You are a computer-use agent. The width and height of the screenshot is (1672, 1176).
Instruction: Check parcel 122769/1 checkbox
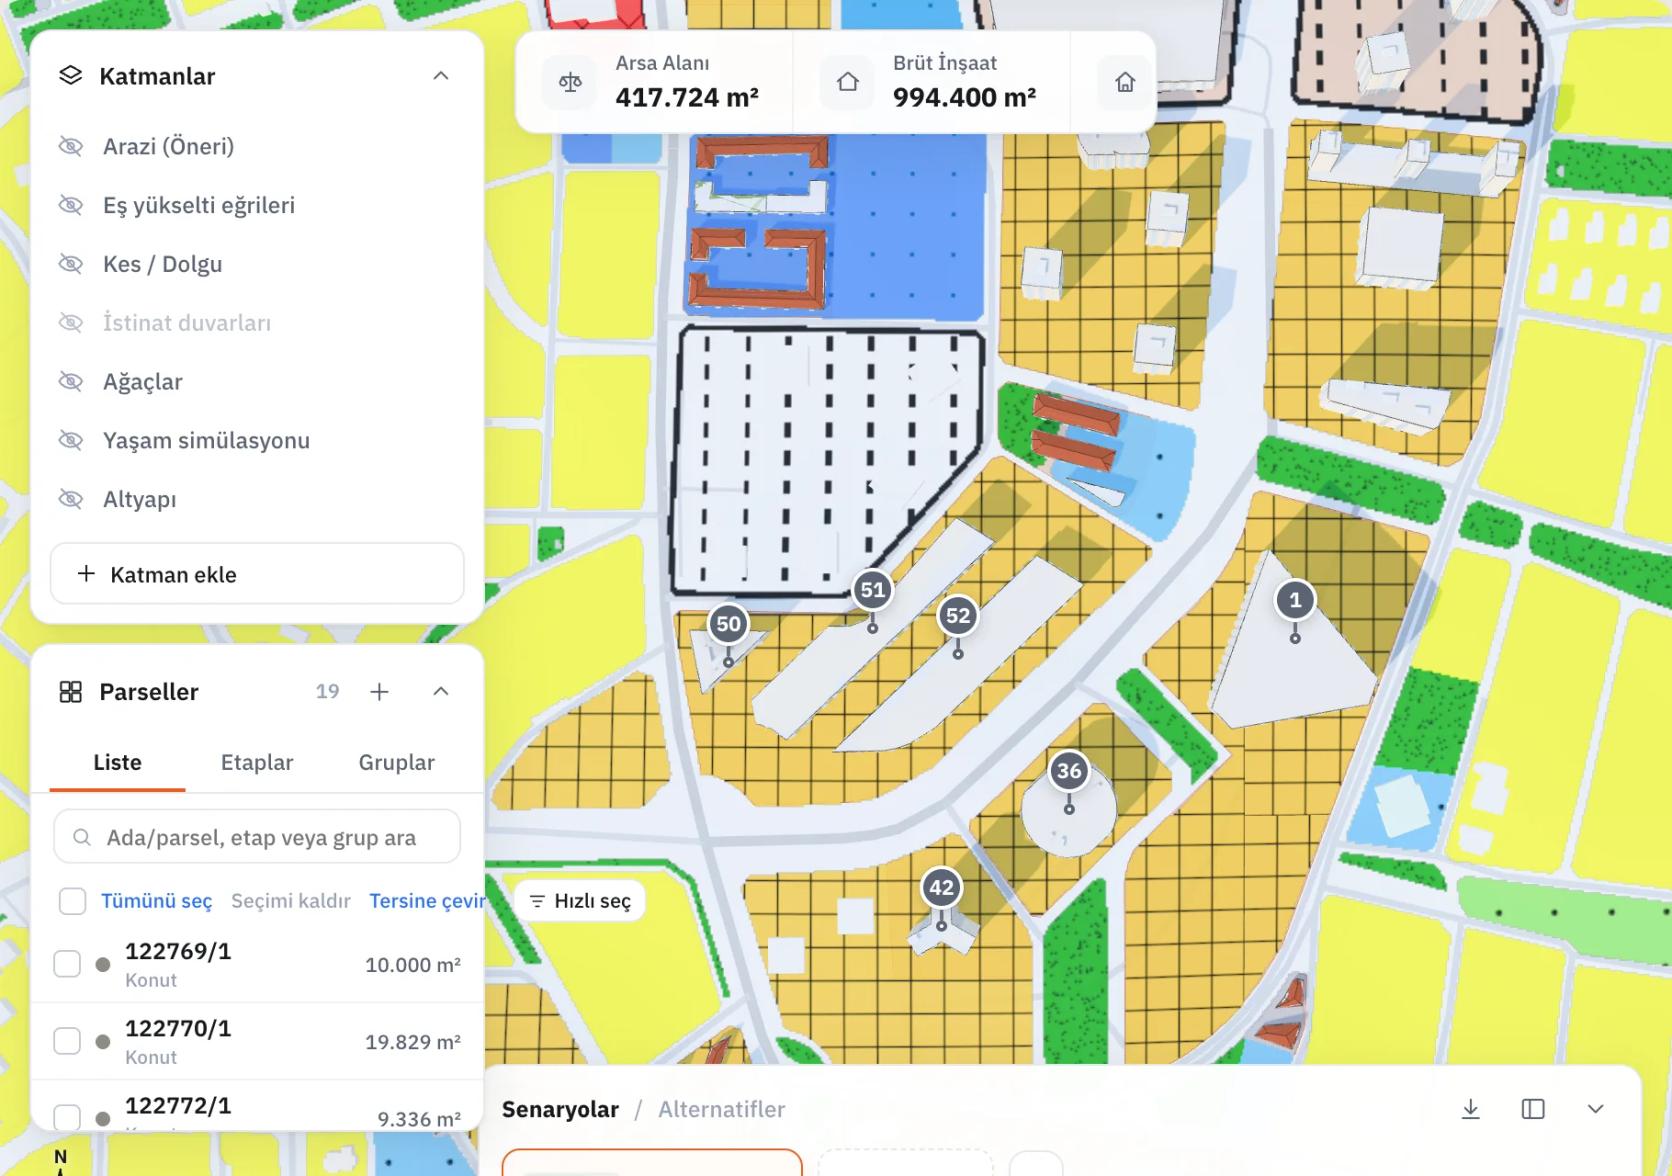pyautogui.click(x=67, y=964)
